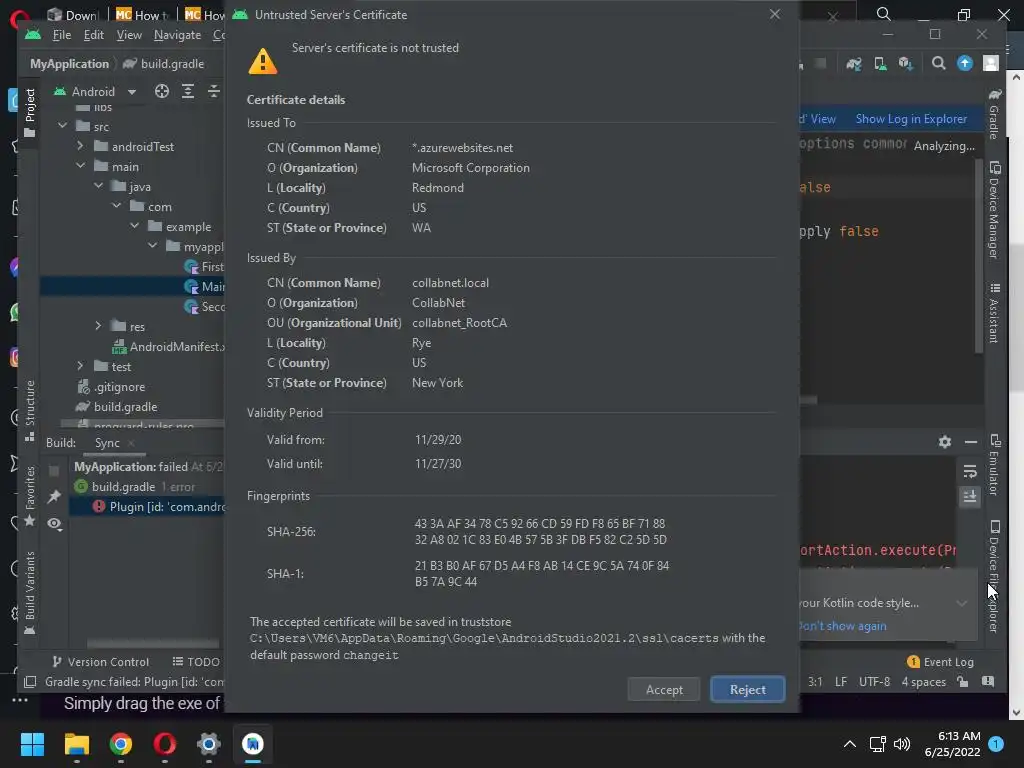Viewport: 1024px width, 768px height.
Task: Open the Build Variants tool window
Action: point(29,592)
